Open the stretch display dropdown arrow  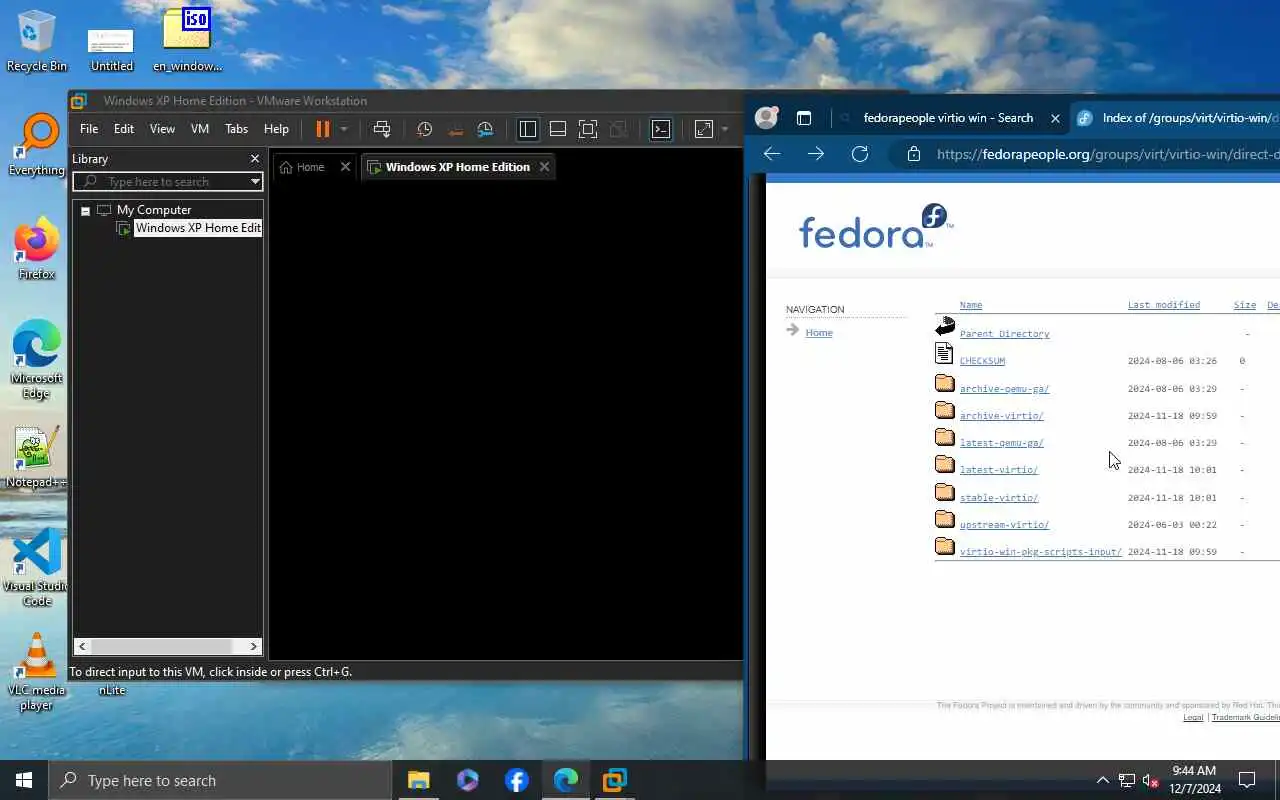coord(725,129)
